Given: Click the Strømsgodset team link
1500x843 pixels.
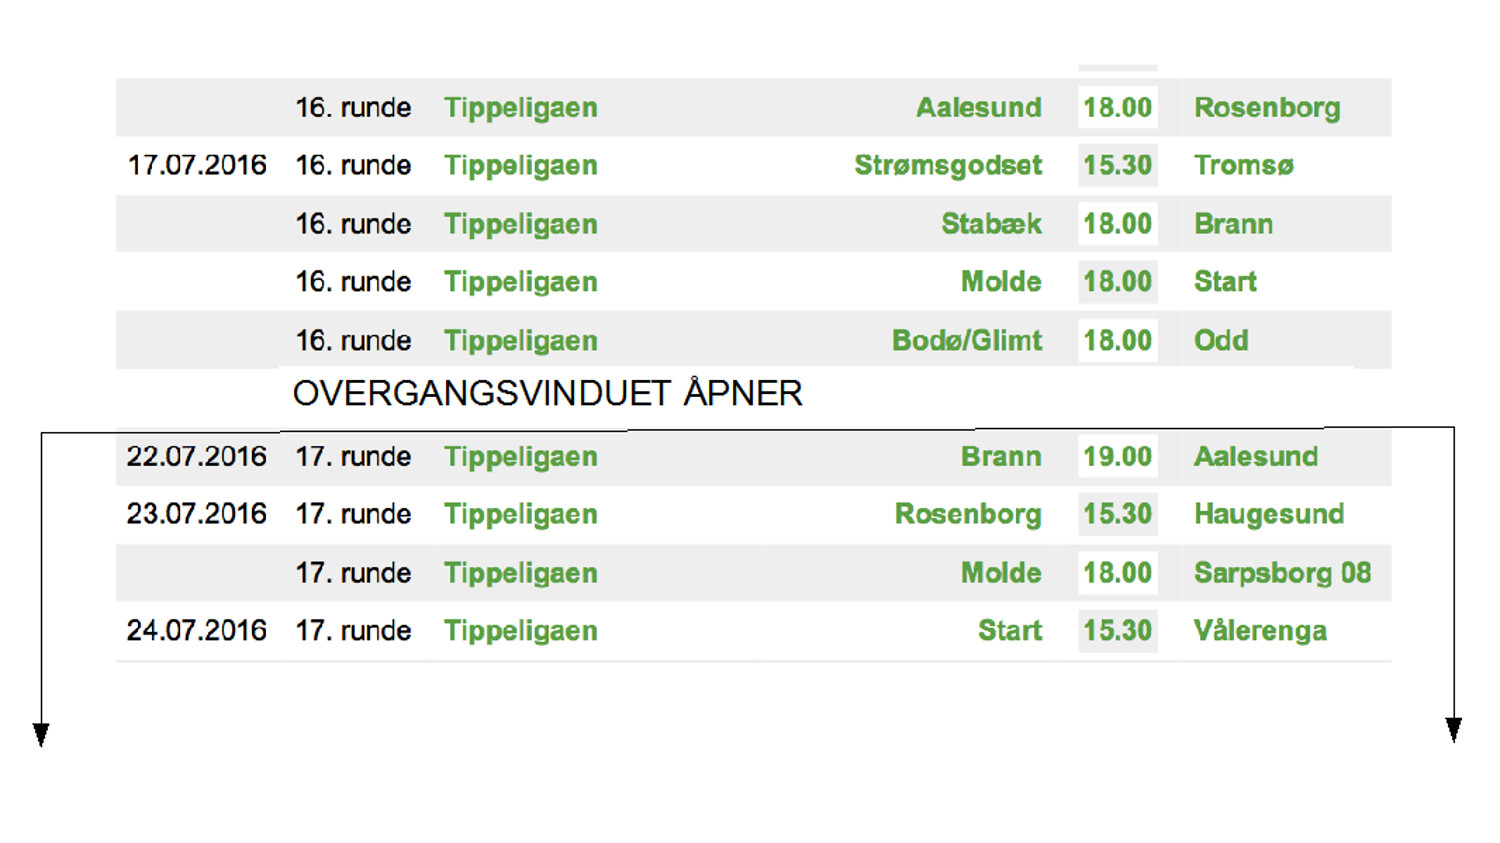Looking at the screenshot, I should coord(947,165).
